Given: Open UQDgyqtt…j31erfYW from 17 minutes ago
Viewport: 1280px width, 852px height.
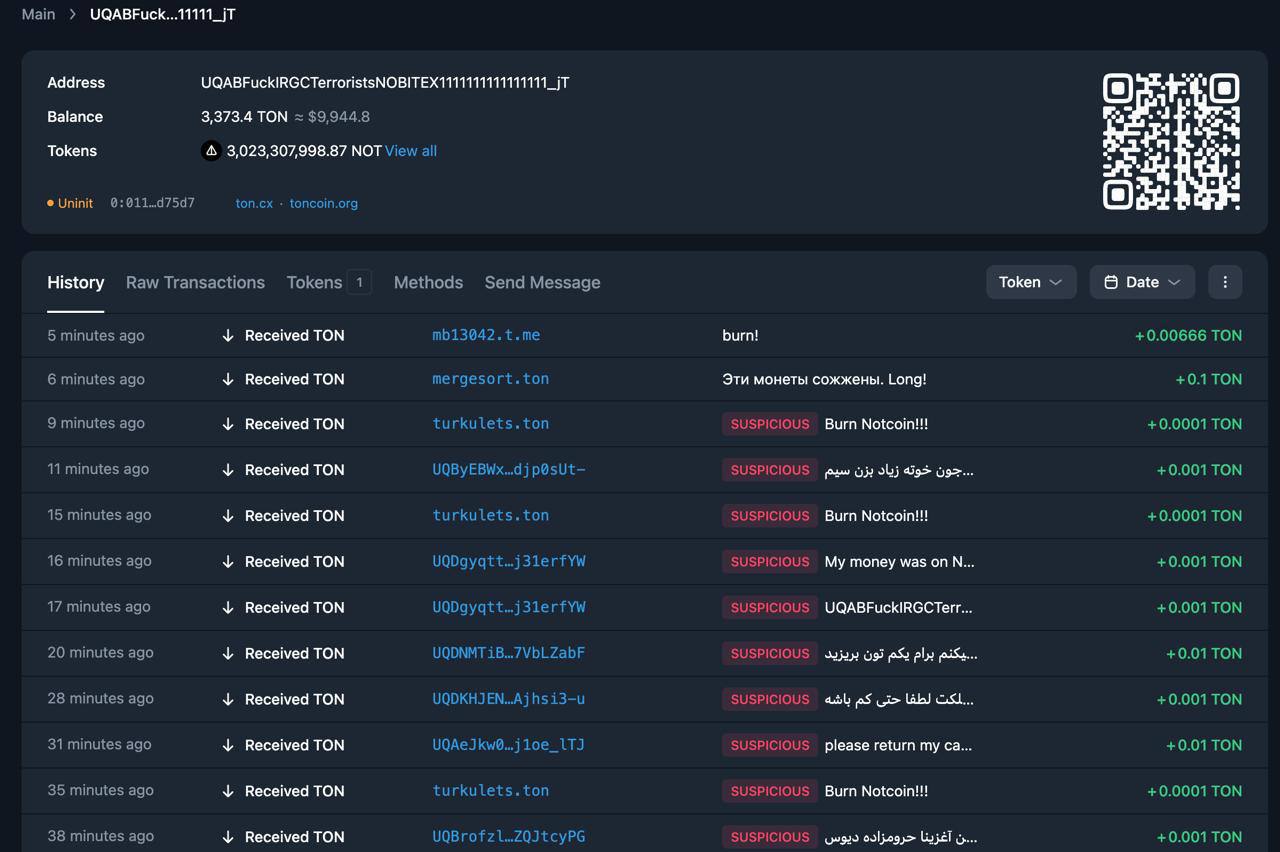Looking at the screenshot, I should point(509,607).
